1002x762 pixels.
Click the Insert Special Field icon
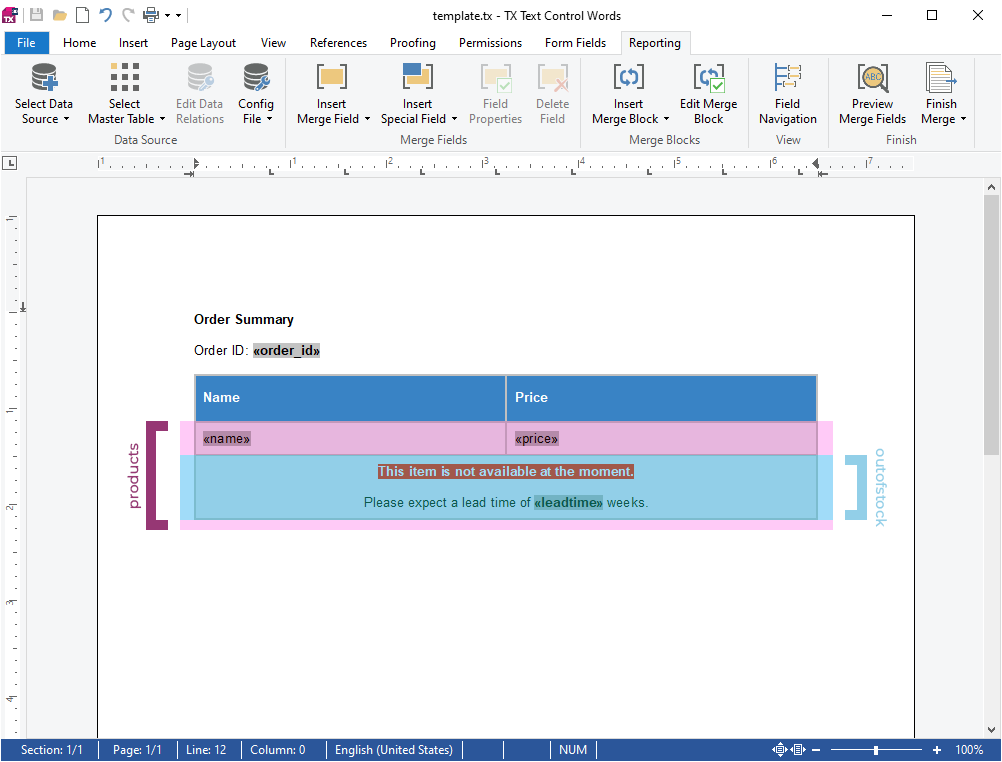click(x=417, y=77)
